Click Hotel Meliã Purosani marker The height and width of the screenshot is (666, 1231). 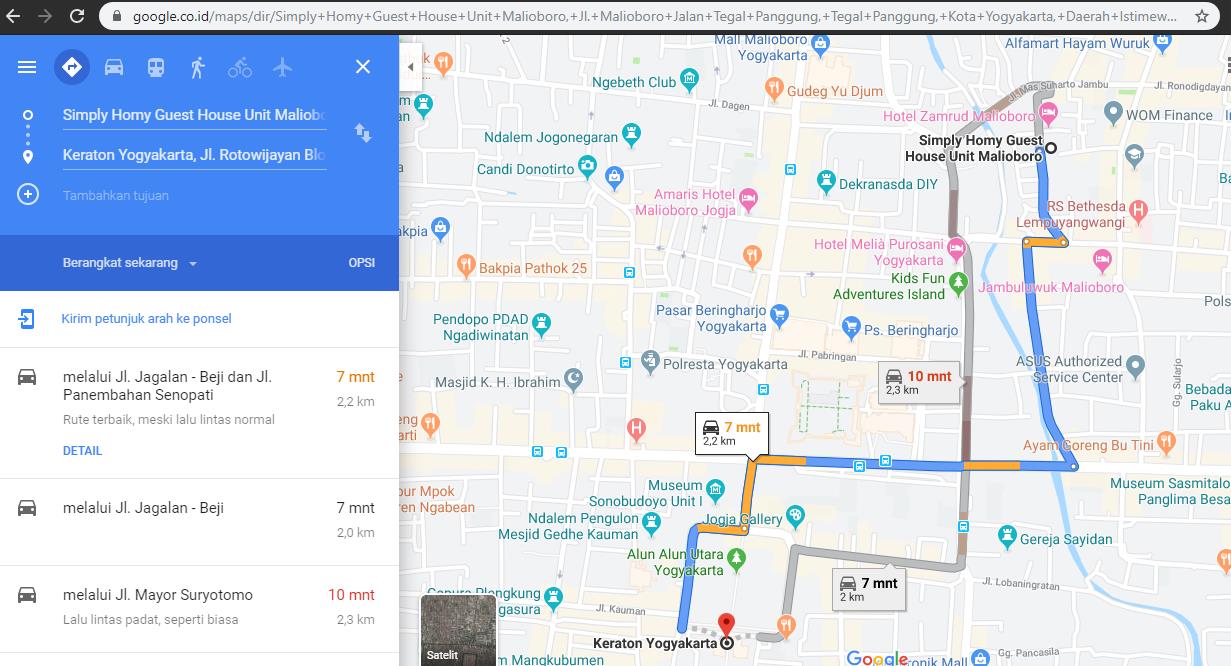pyautogui.click(x=956, y=247)
